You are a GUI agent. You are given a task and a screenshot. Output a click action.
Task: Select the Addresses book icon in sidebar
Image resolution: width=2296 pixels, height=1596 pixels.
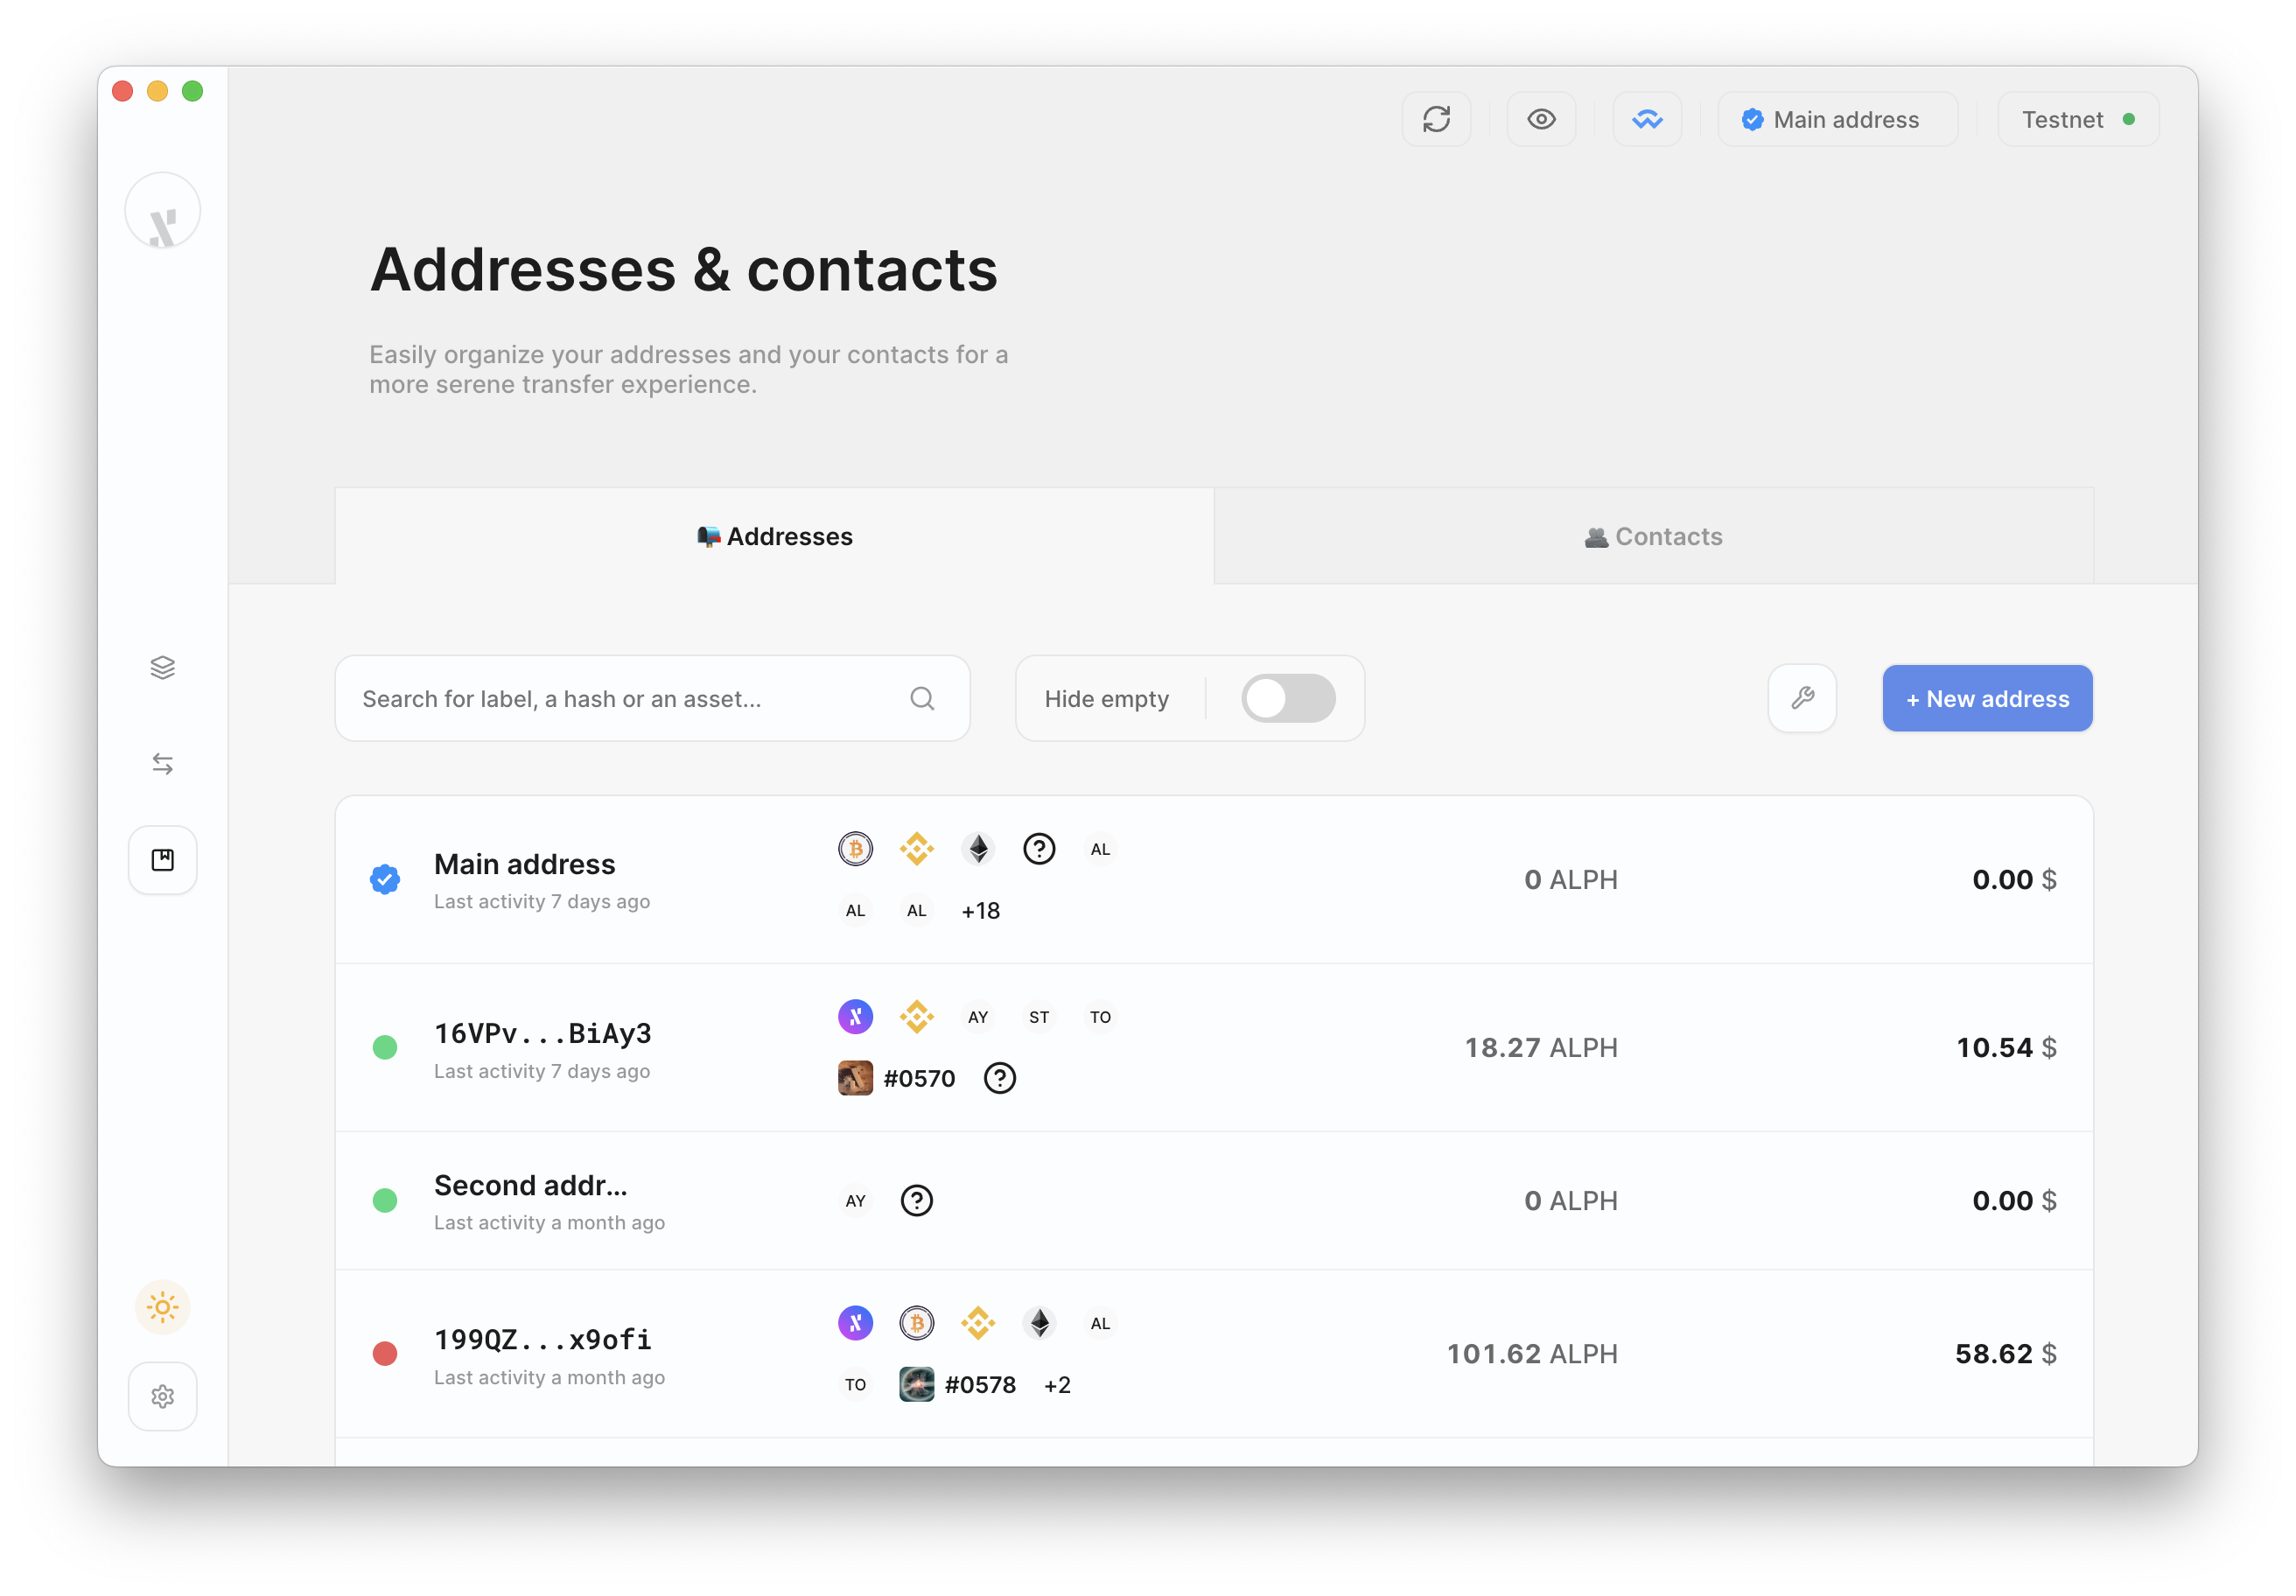[163, 860]
